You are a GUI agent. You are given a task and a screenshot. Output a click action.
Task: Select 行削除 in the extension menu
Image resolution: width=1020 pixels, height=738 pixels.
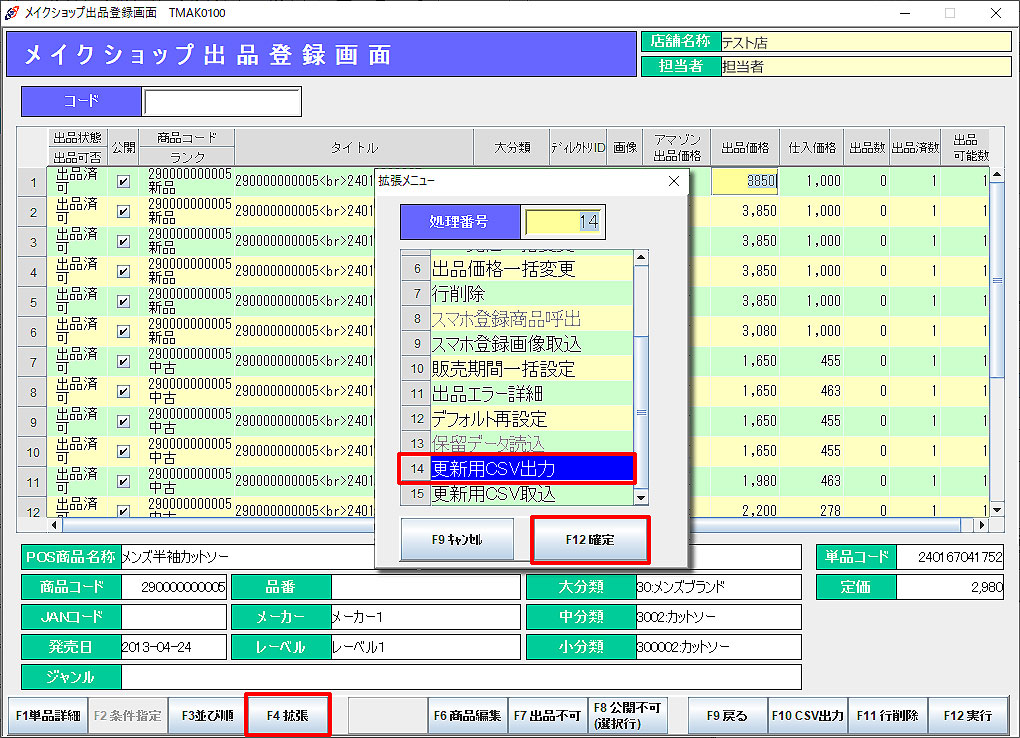click(x=532, y=294)
